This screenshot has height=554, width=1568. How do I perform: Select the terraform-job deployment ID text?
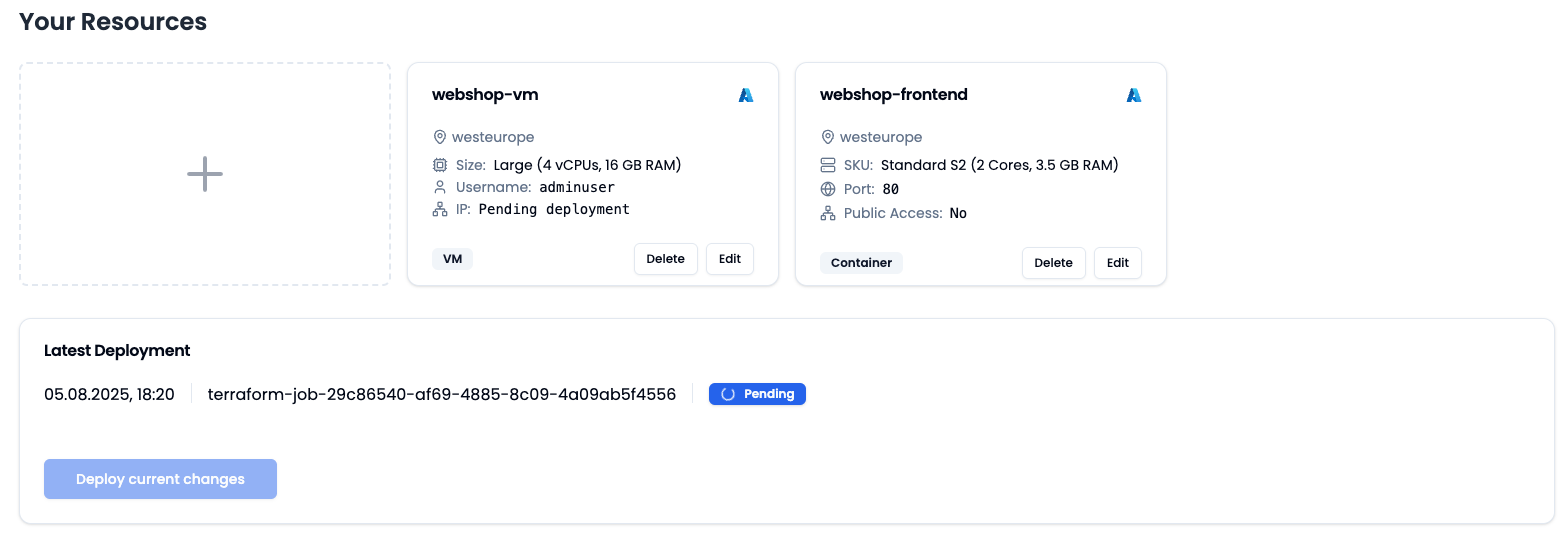click(442, 394)
